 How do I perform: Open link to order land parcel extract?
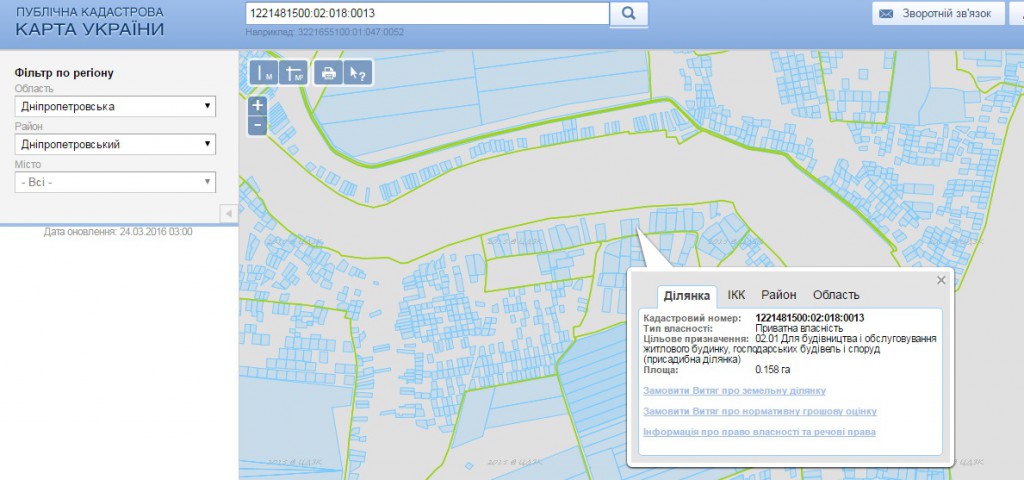click(735, 390)
